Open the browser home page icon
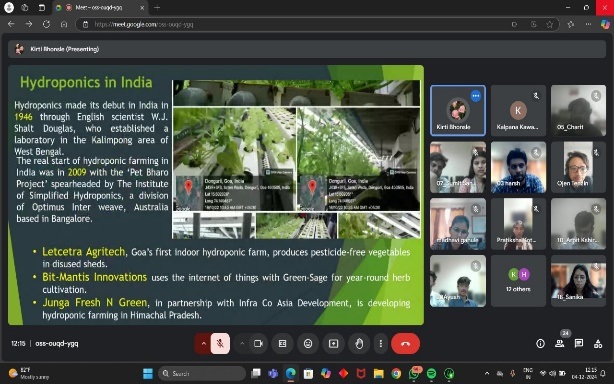 click(x=64, y=24)
